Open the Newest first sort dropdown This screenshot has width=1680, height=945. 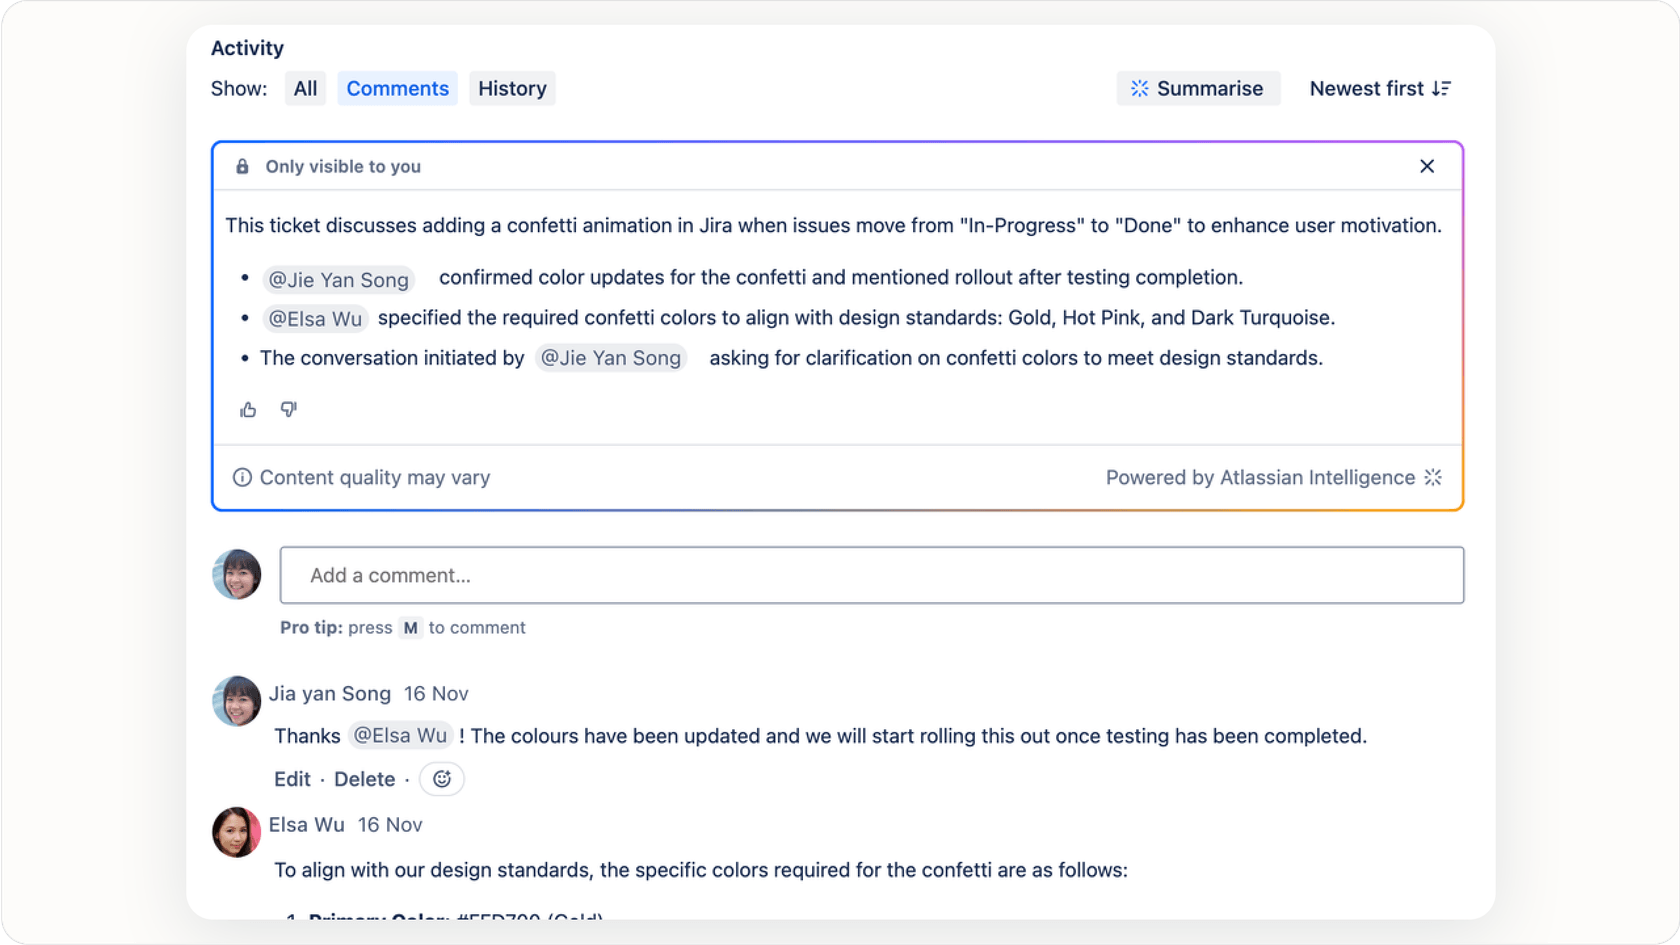pyautogui.click(x=1368, y=88)
